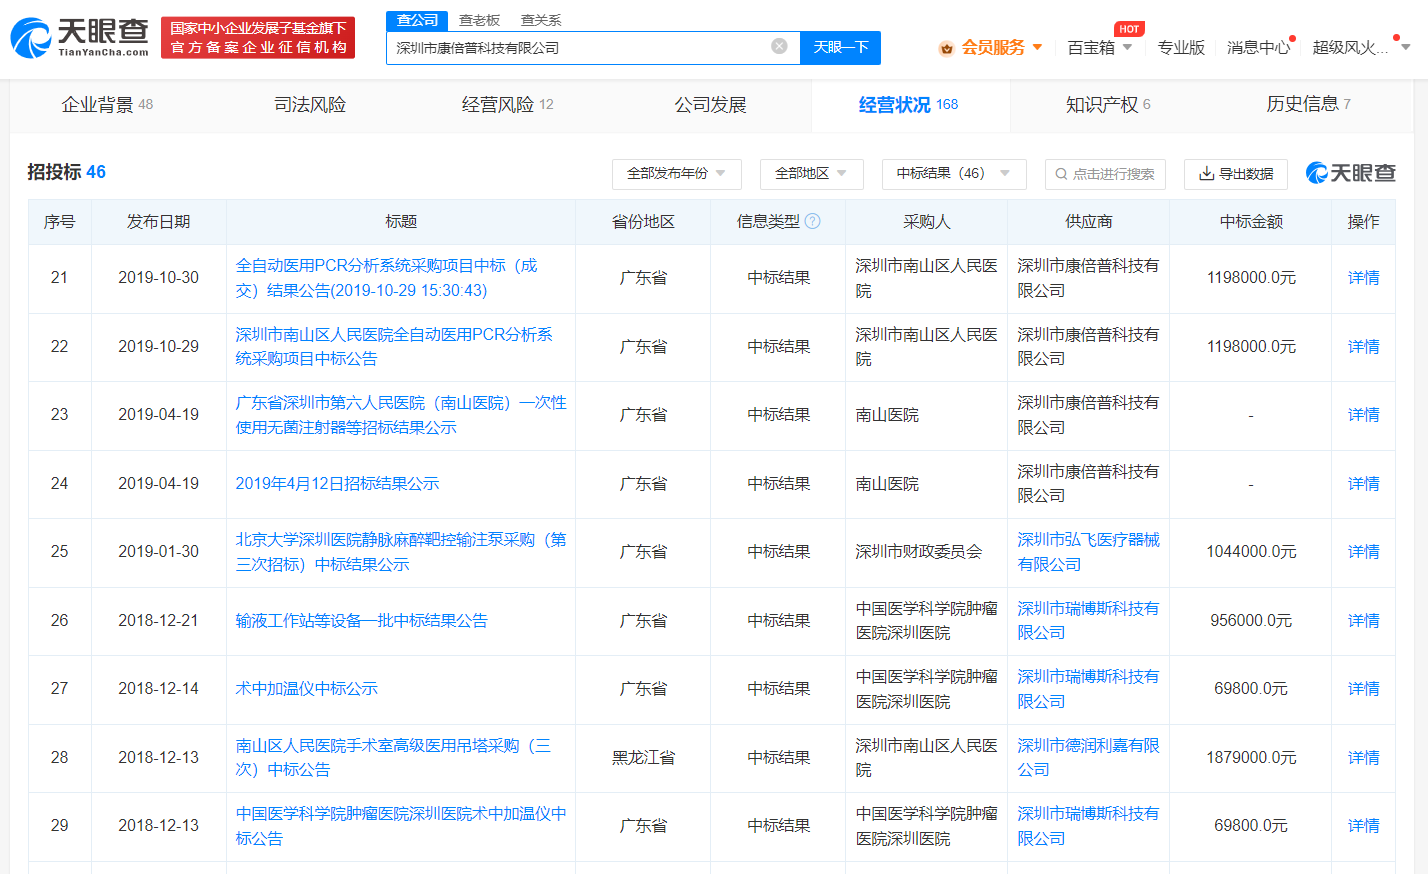
Task: Click inside the company name search input
Action: click(x=580, y=46)
